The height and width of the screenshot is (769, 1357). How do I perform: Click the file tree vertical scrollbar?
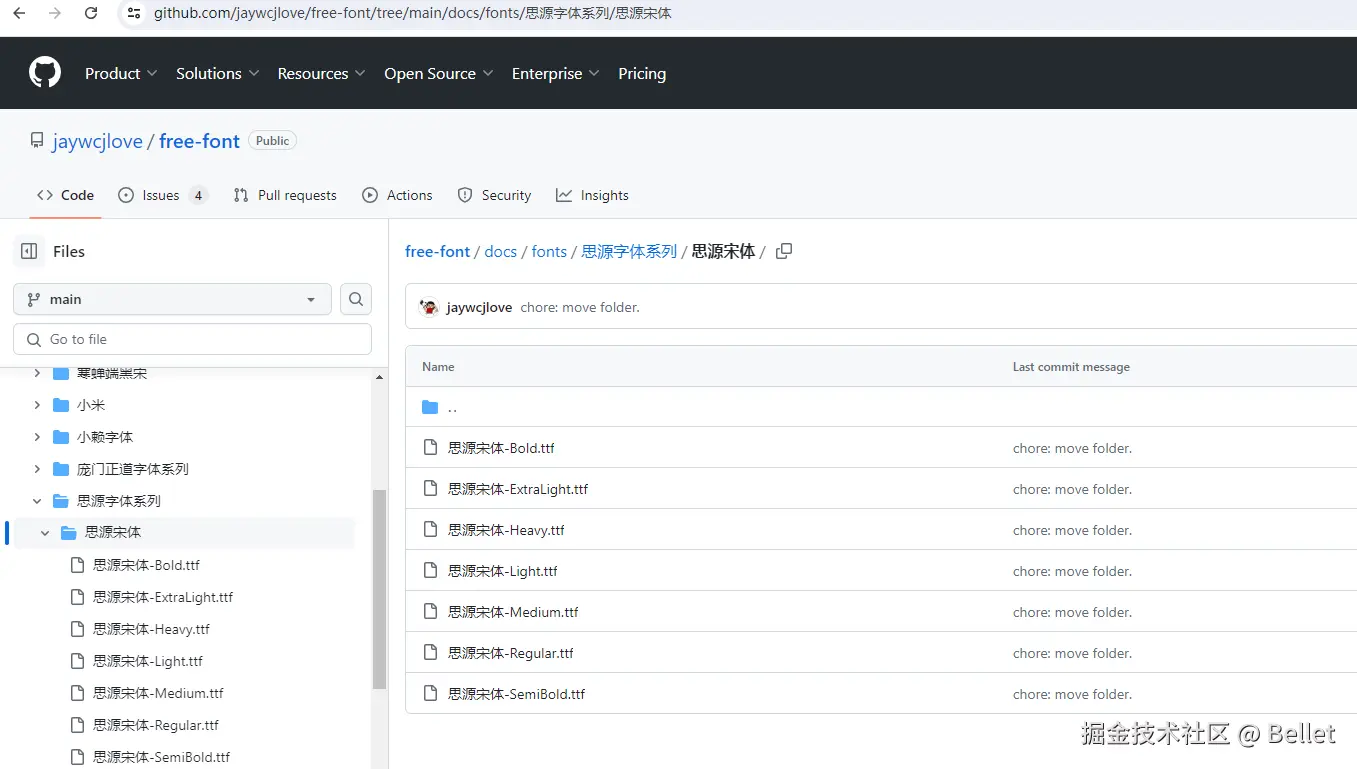pyautogui.click(x=379, y=590)
